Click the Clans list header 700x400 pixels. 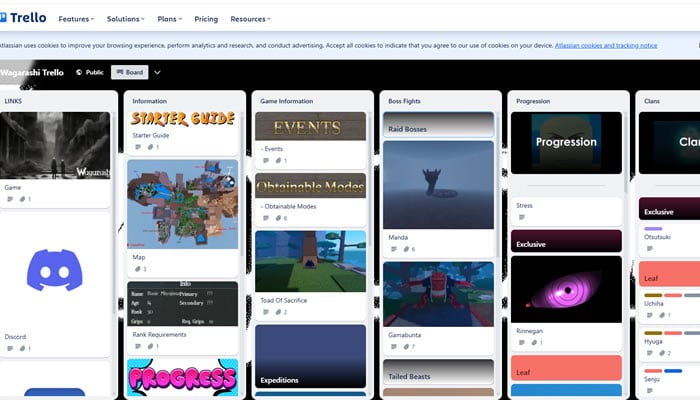click(652, 101)
